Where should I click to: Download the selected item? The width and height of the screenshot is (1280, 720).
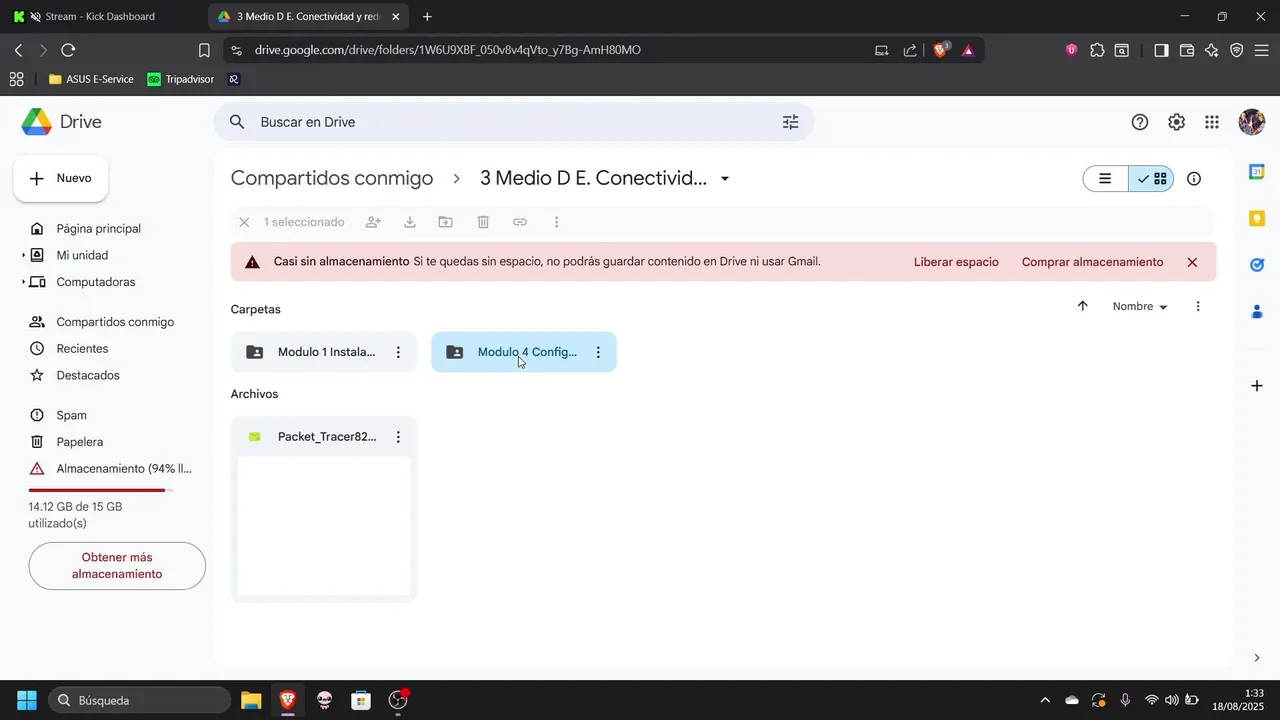410,222
